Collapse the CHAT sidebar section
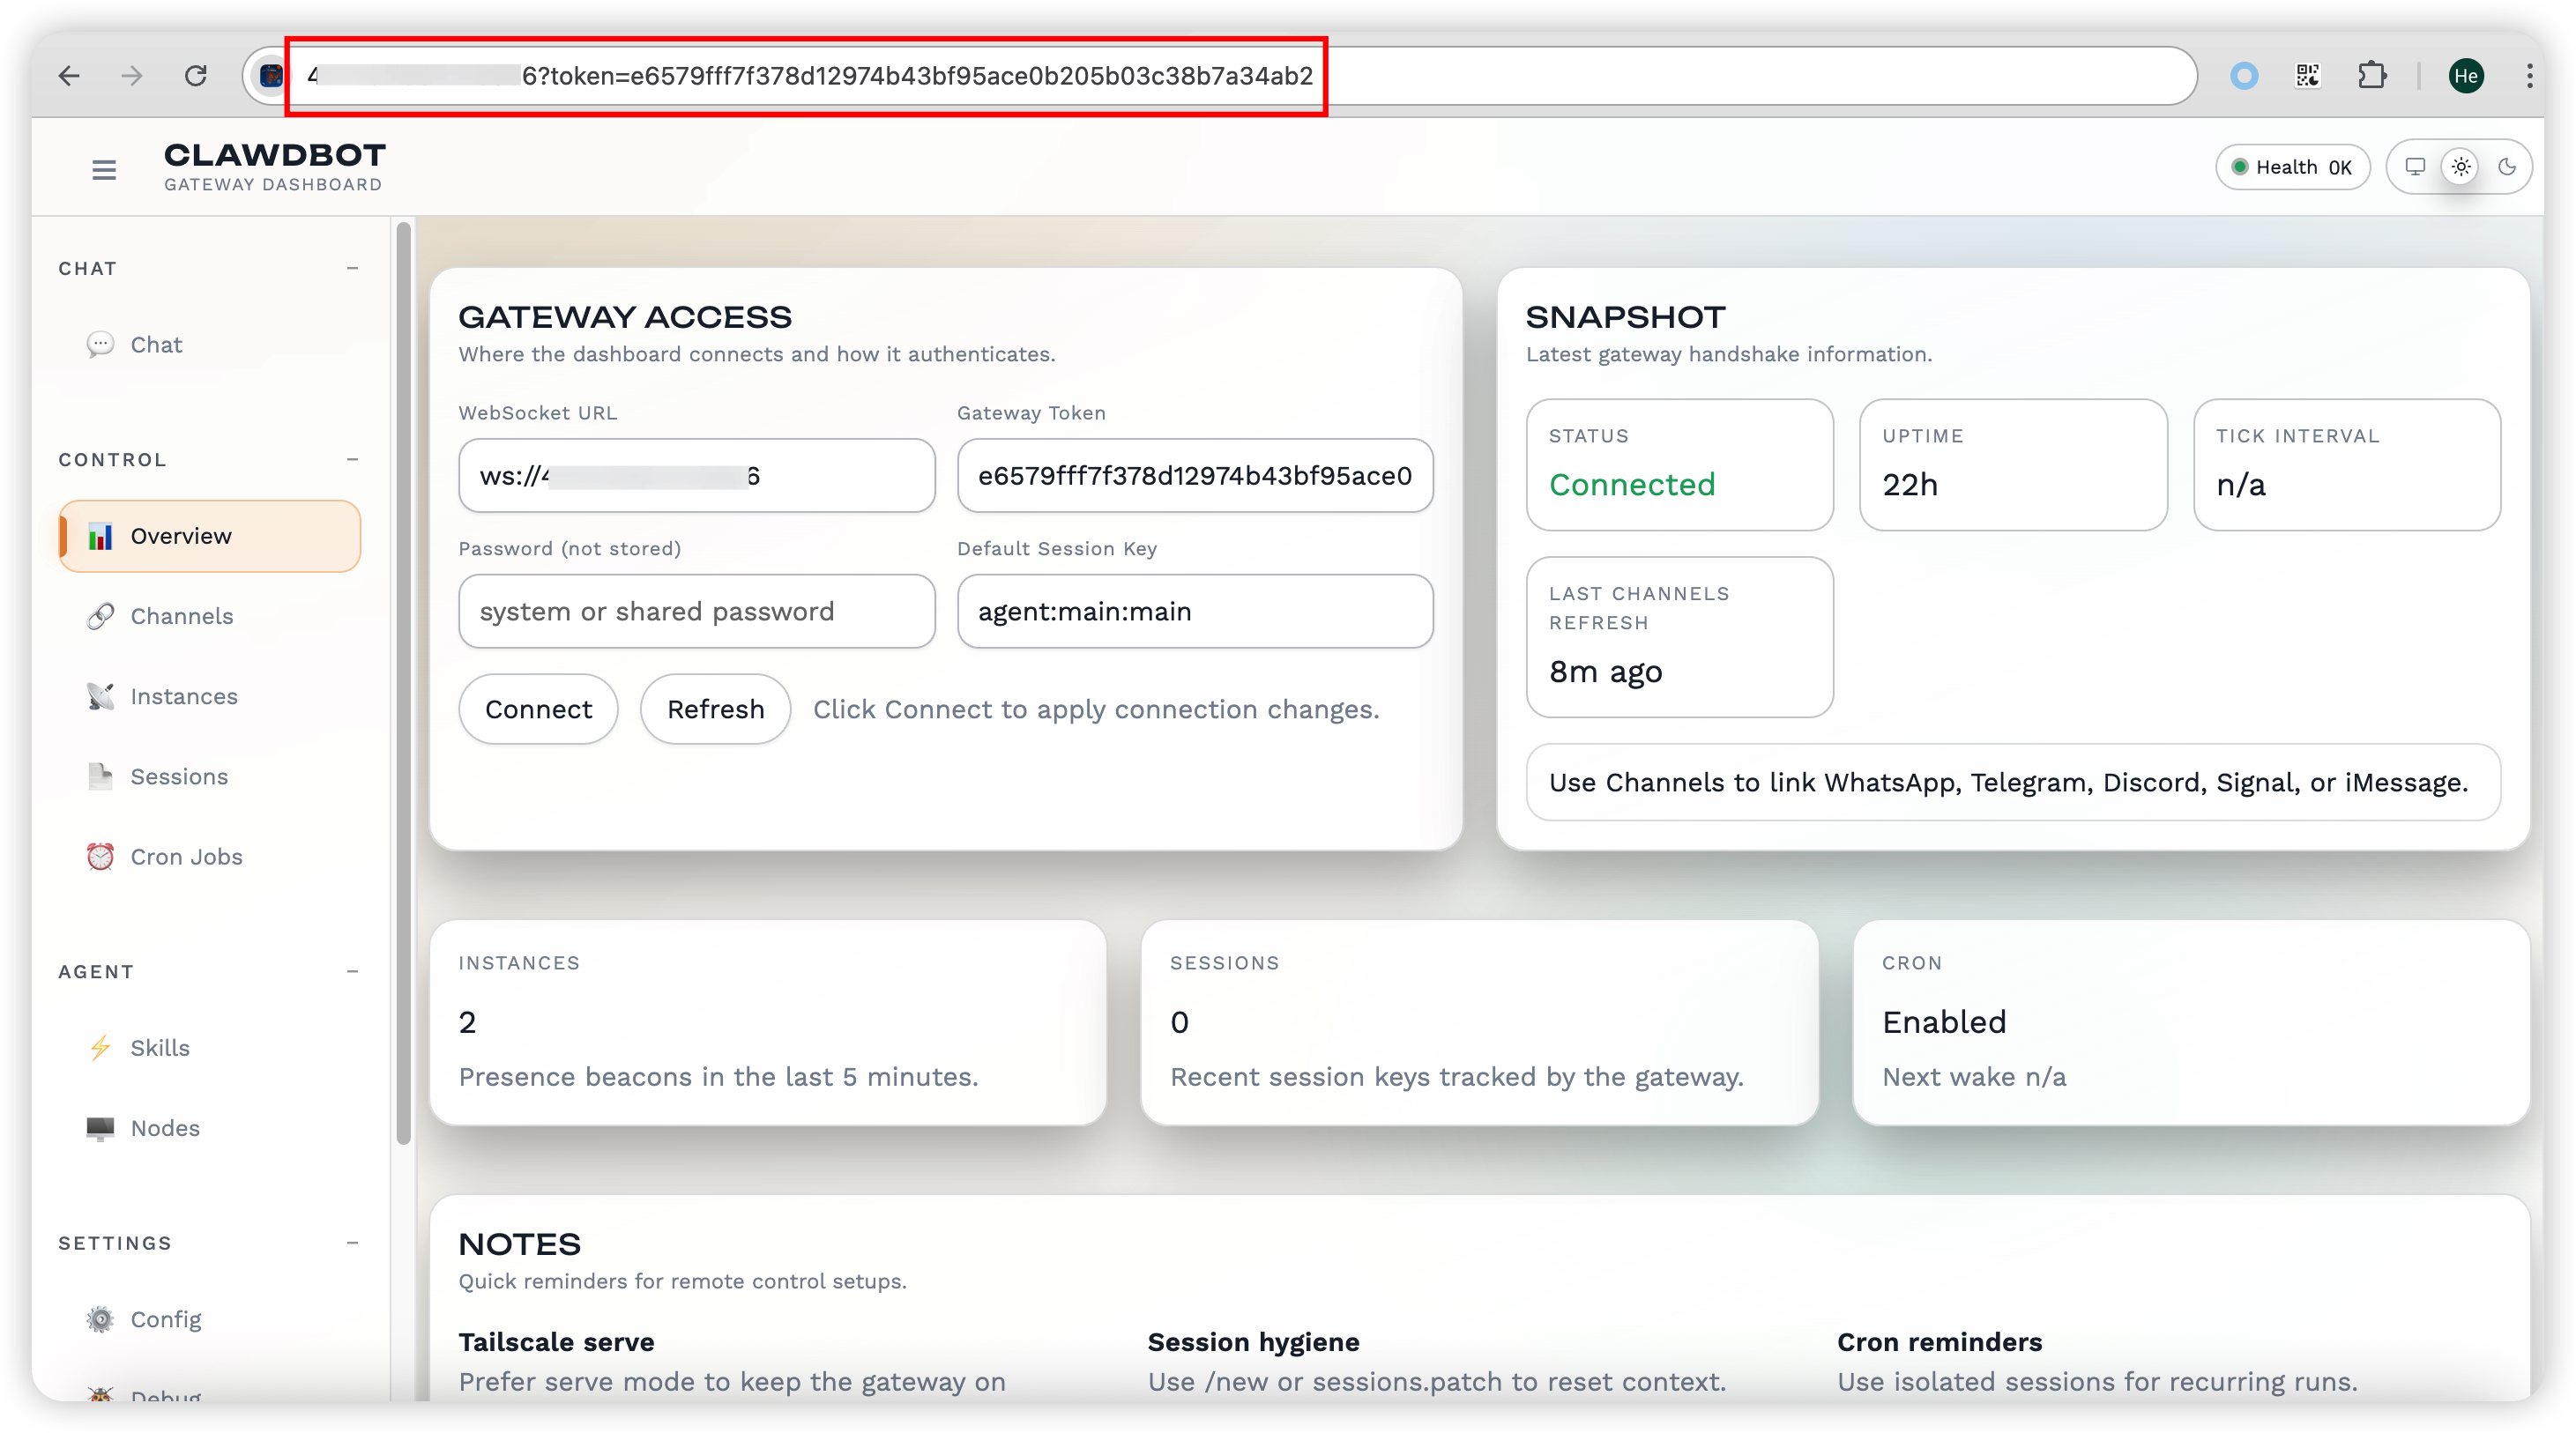 tap(352, 268)
